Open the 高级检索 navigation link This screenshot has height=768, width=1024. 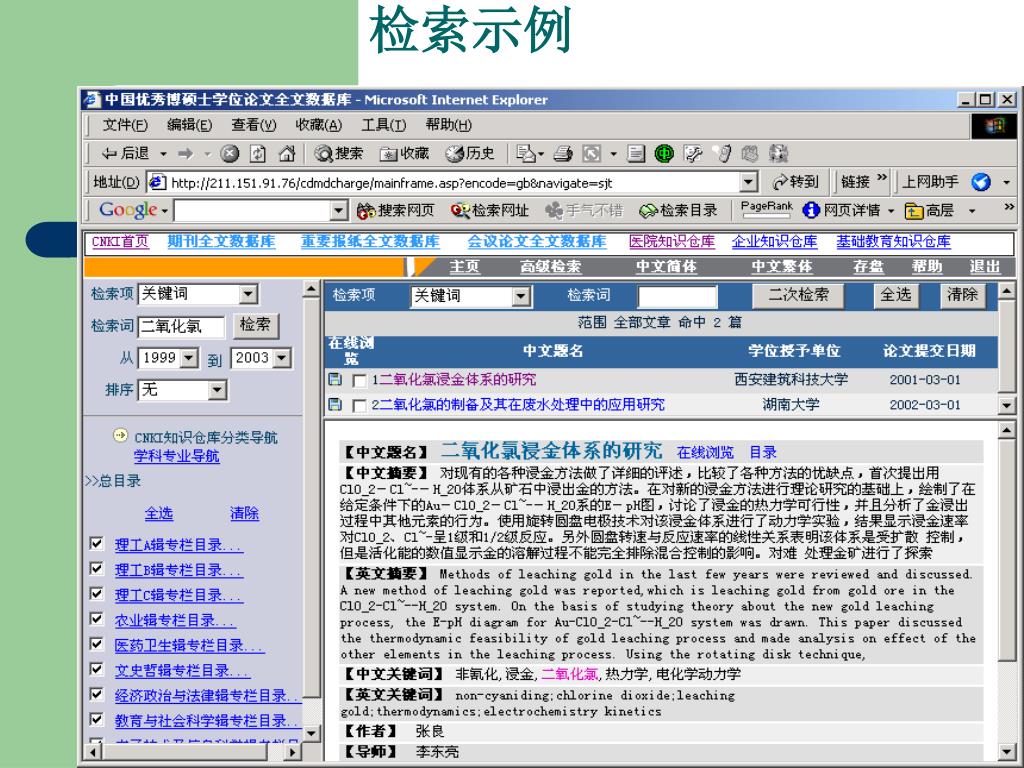pos(550,266)
